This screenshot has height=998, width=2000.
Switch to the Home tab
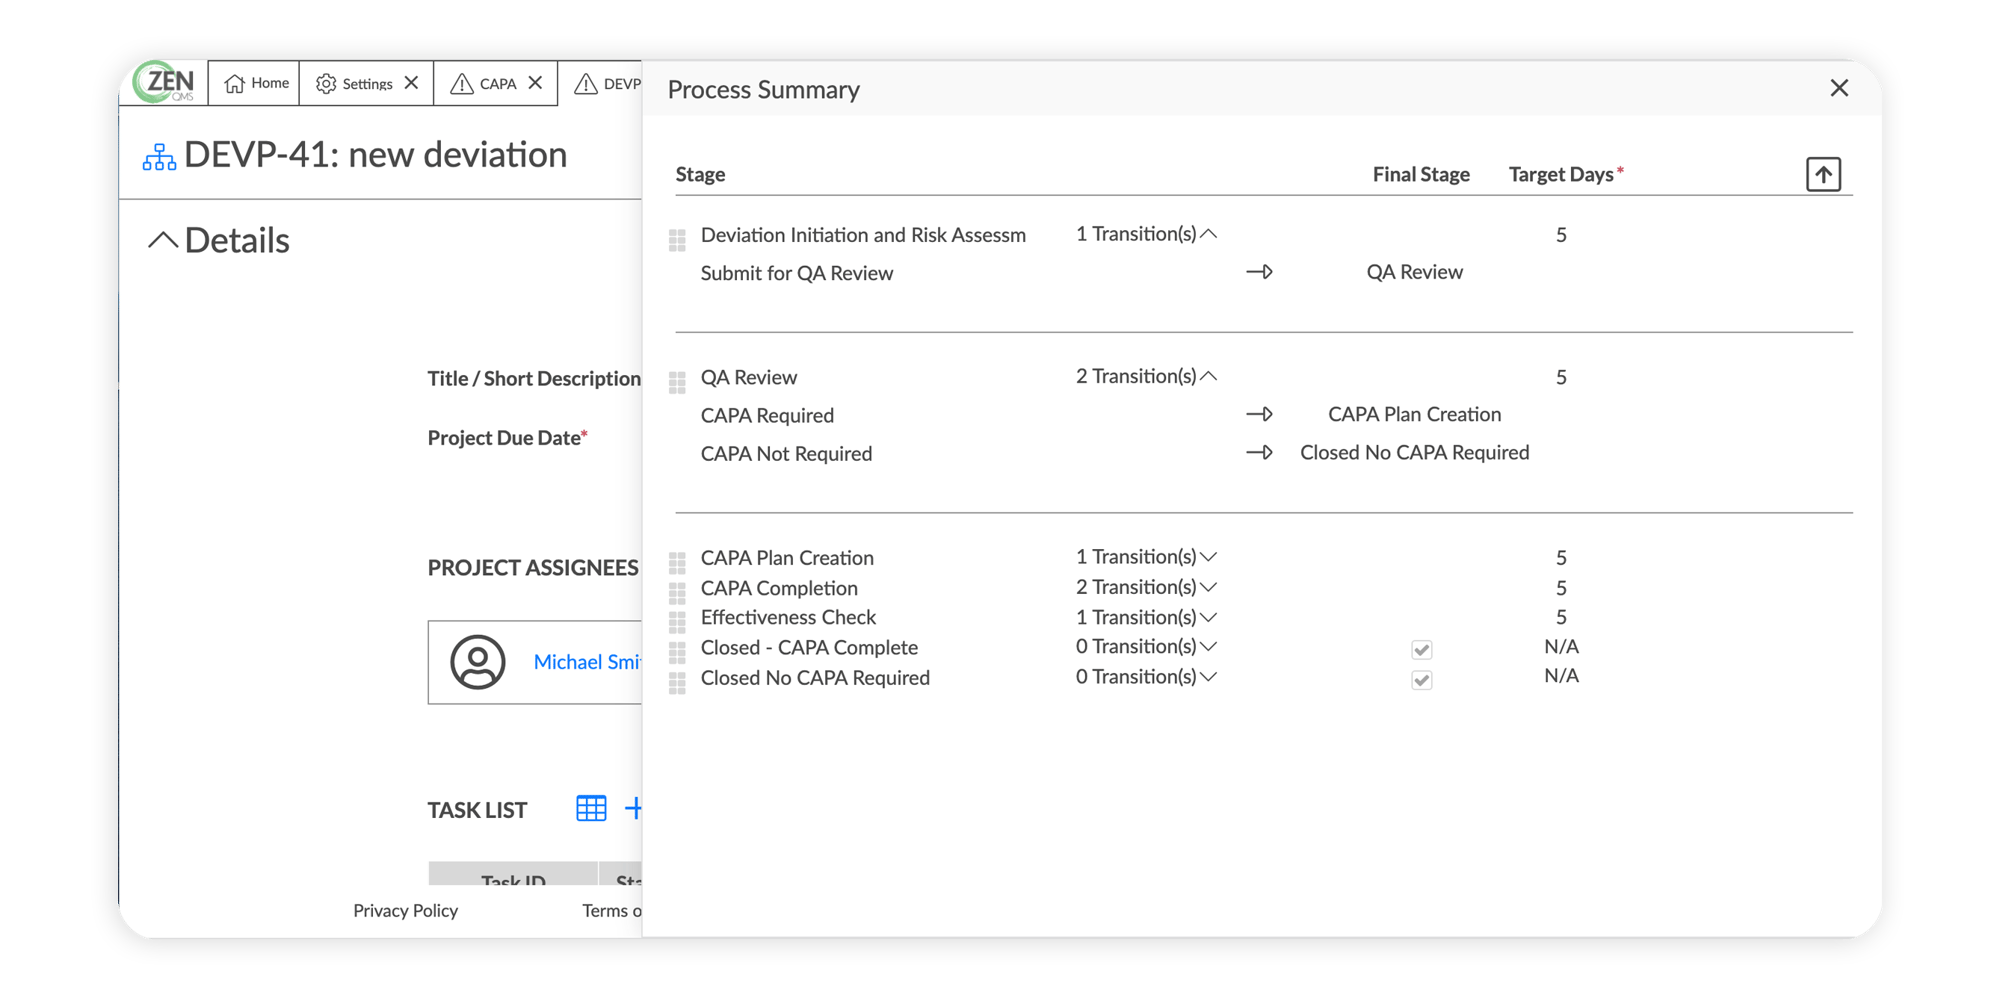click(x=256, y=83)
